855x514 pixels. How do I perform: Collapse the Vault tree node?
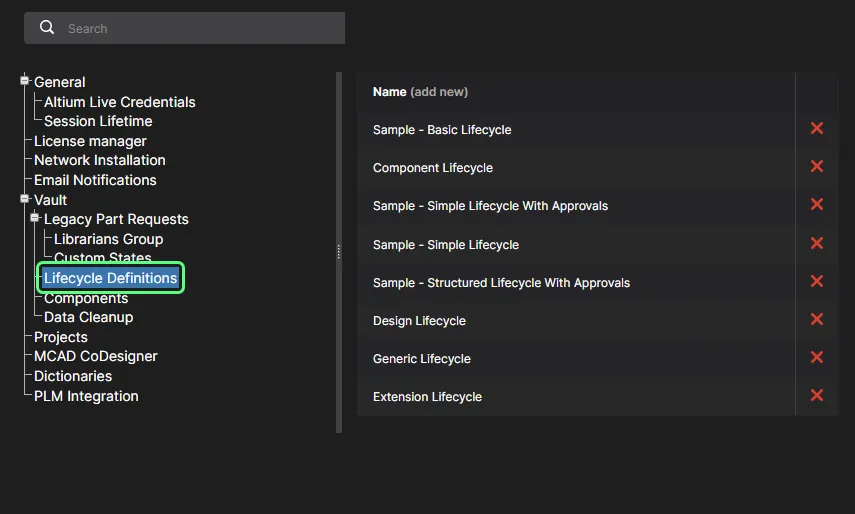coord(26,199)
